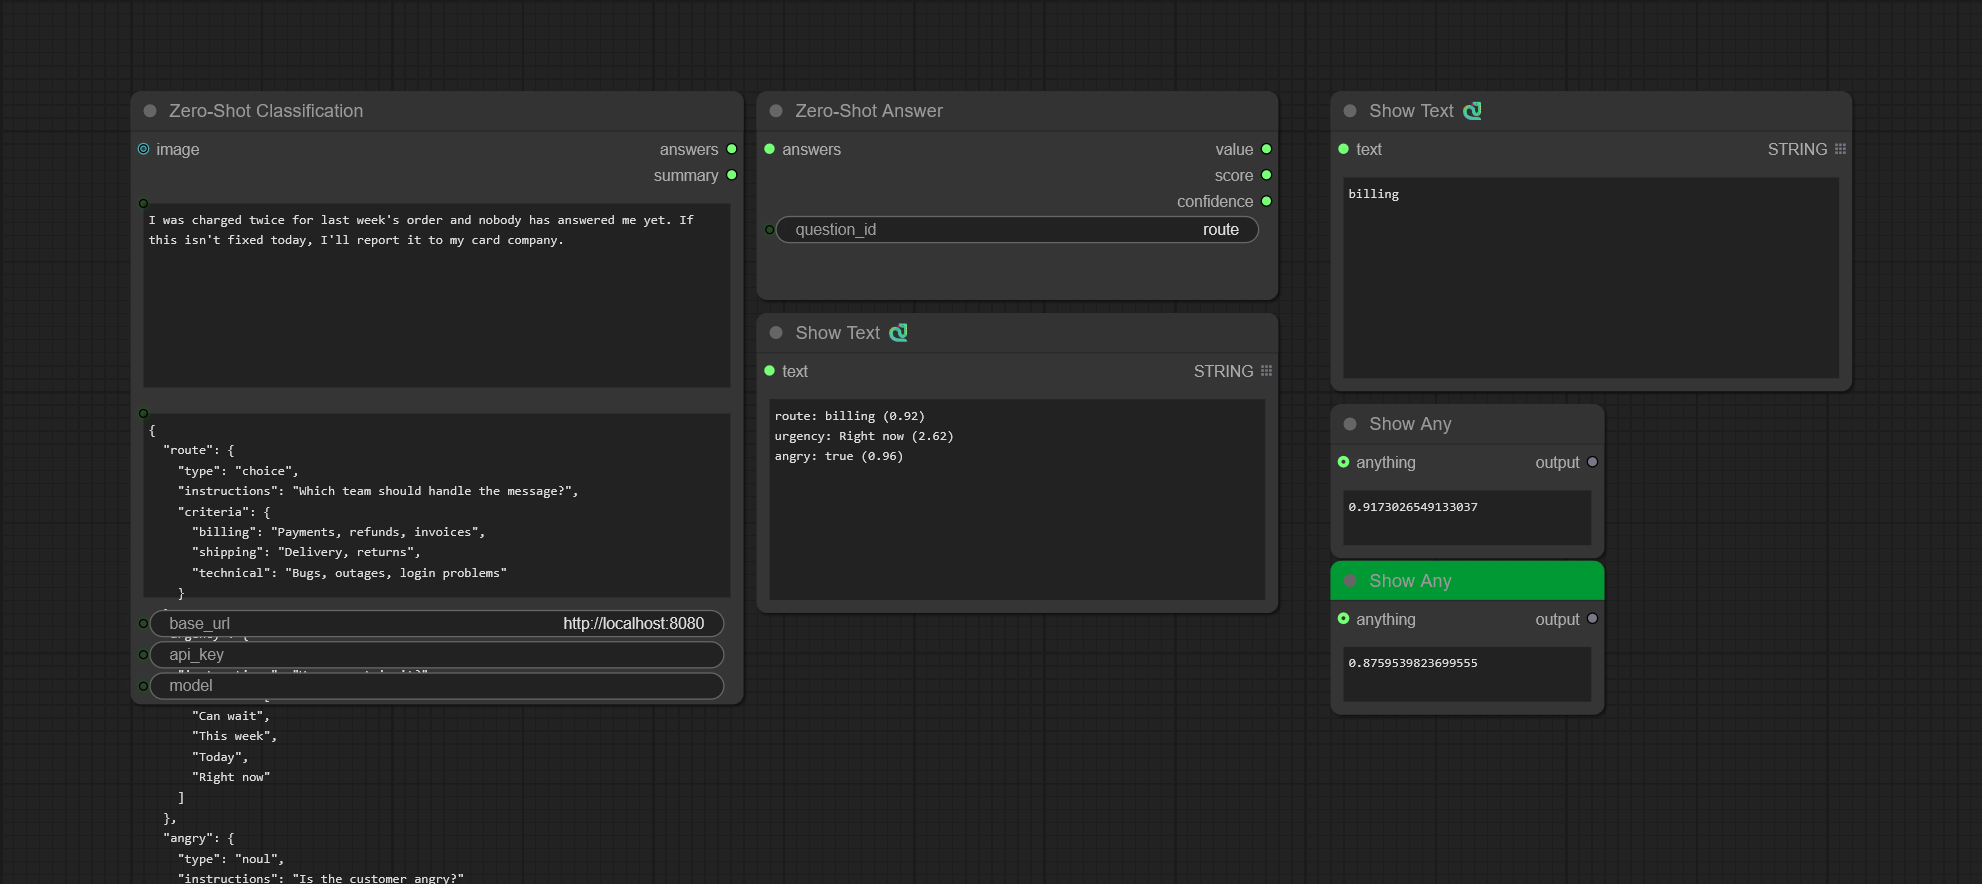This screenshot has height=884, width=1982.
Task: Click the anything input socket on 0.9173 Show Any
Action: click(1344, 462)
